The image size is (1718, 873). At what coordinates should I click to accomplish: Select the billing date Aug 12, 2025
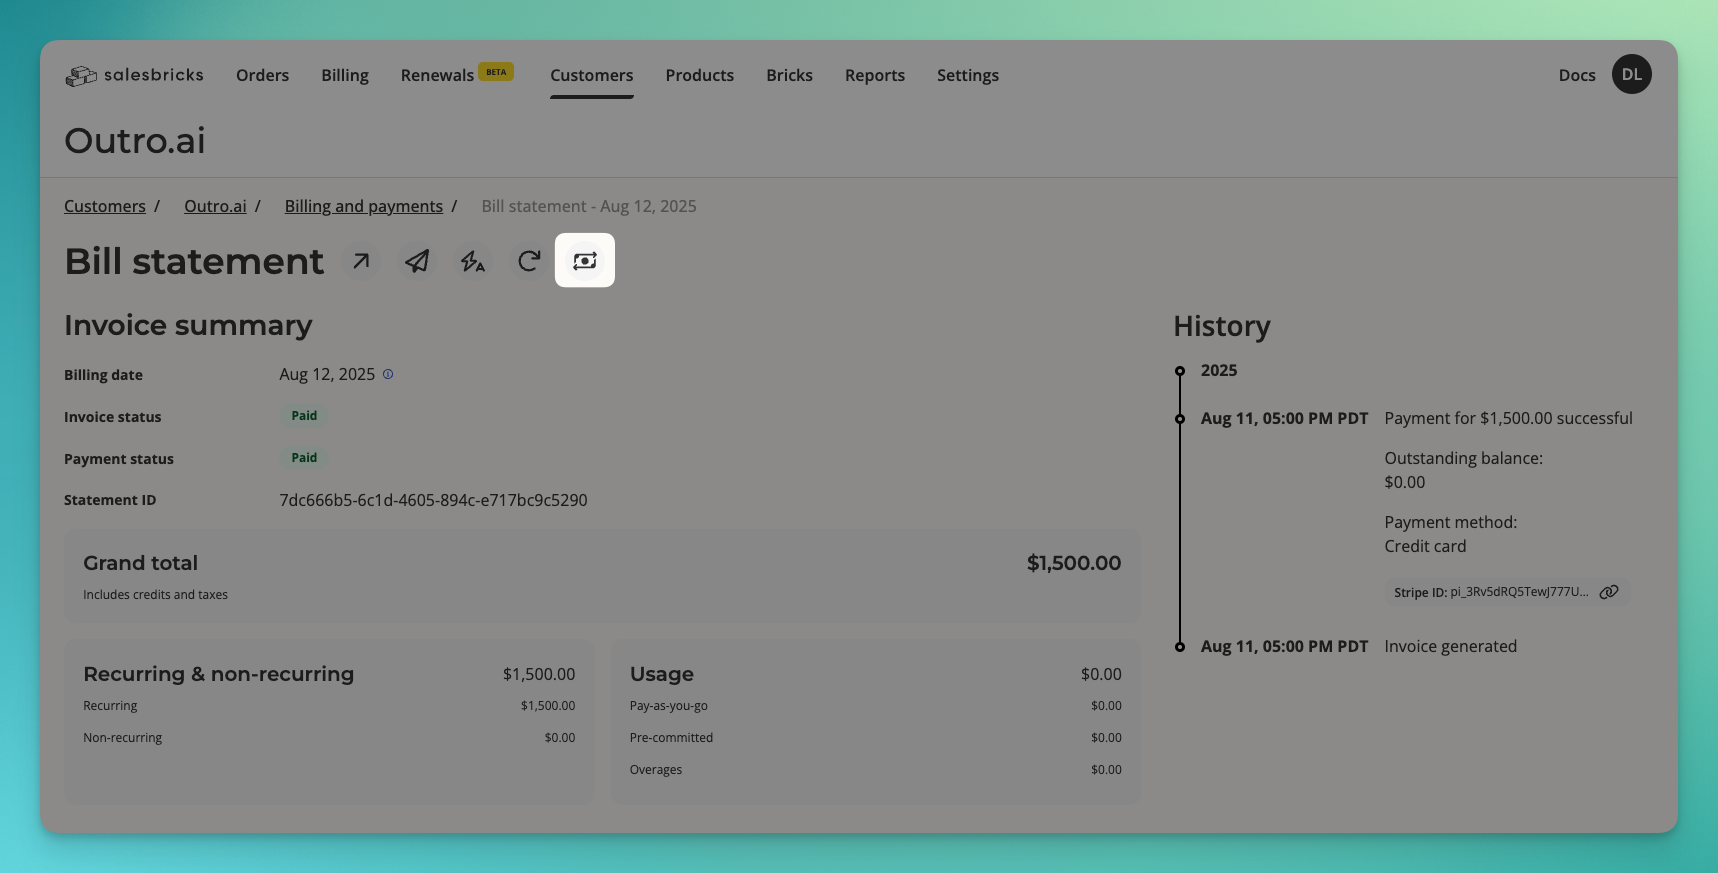click(327, 374)
